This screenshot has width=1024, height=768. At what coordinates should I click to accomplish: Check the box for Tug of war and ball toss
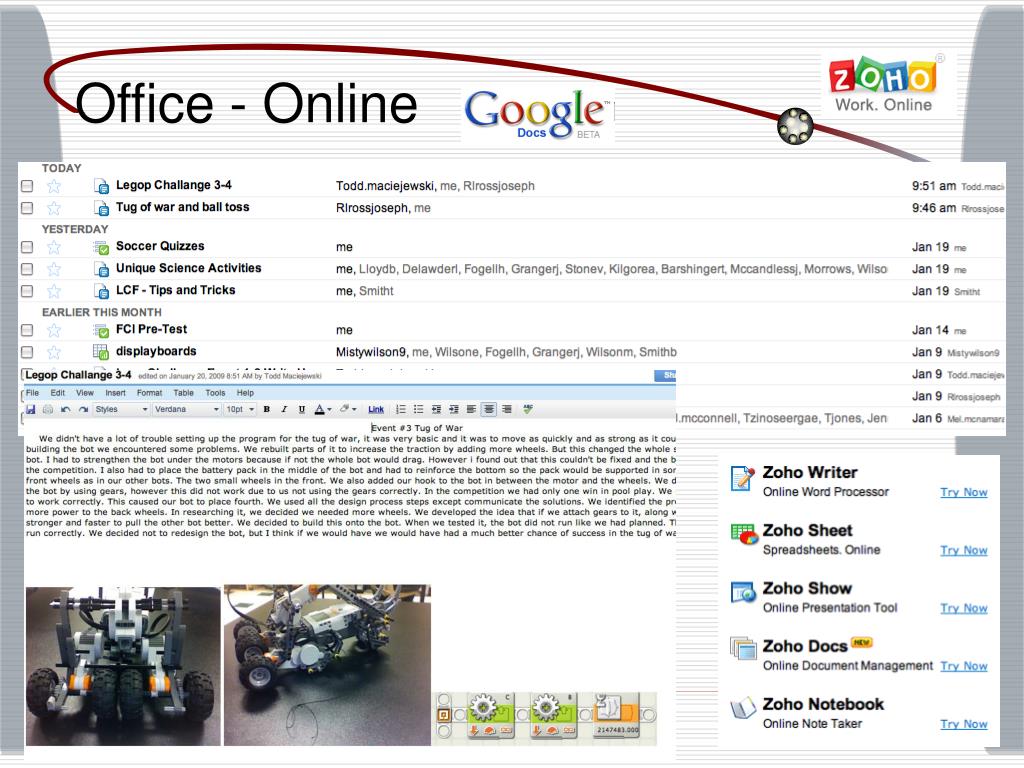(27, 208)
